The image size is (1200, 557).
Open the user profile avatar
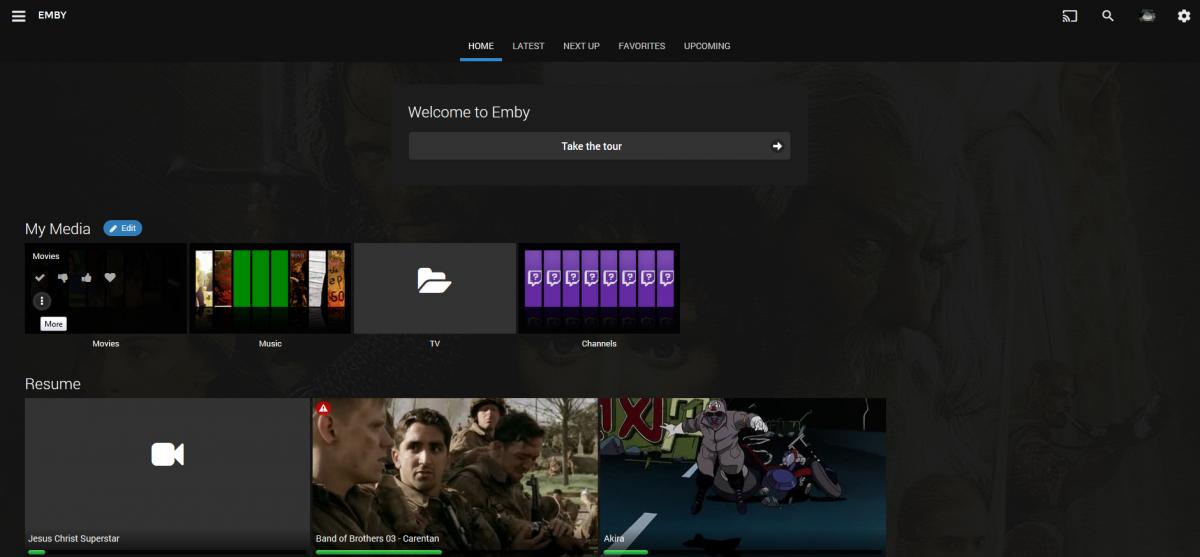(x=1147, y=16)
